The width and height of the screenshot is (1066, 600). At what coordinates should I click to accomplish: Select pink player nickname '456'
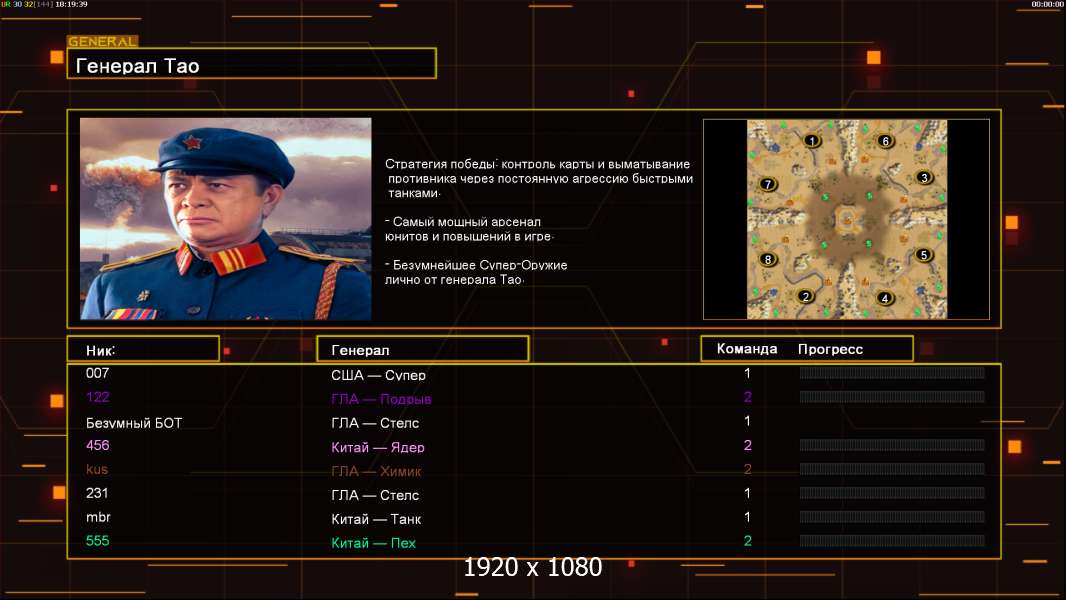click(97, 445)
